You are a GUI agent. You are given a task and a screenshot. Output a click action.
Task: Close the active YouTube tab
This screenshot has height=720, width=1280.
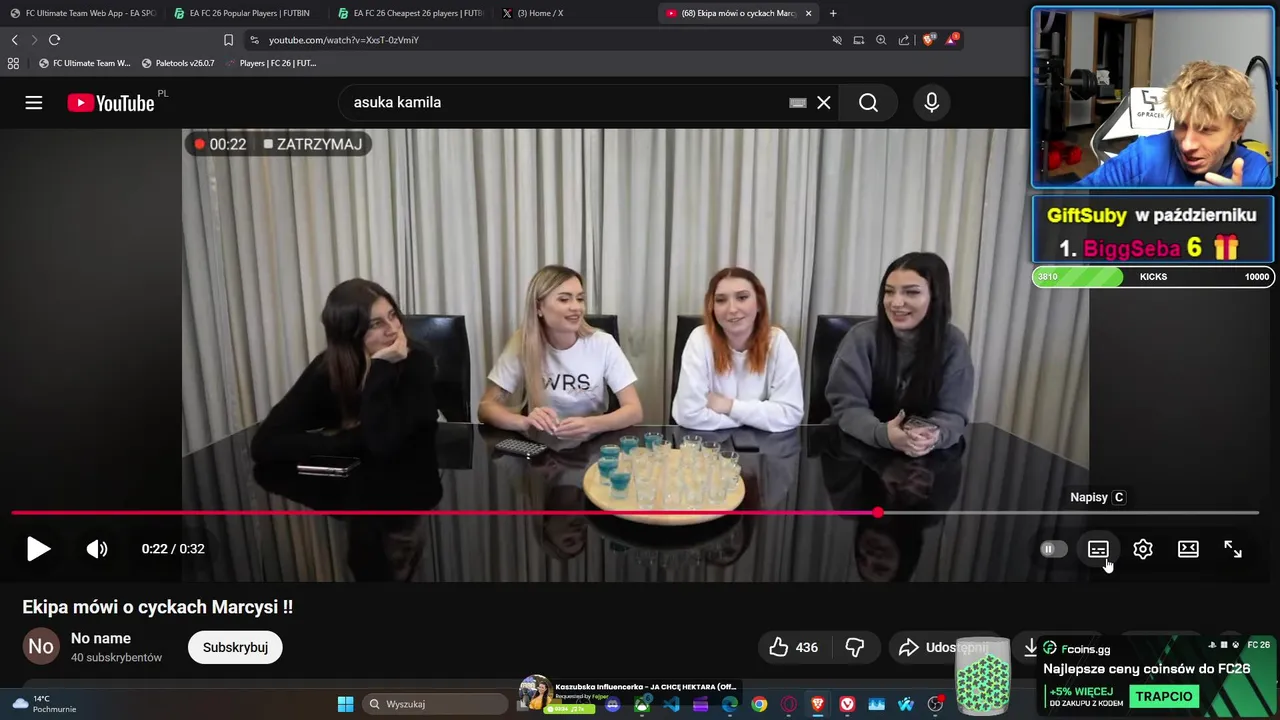(x=808, y=13)
